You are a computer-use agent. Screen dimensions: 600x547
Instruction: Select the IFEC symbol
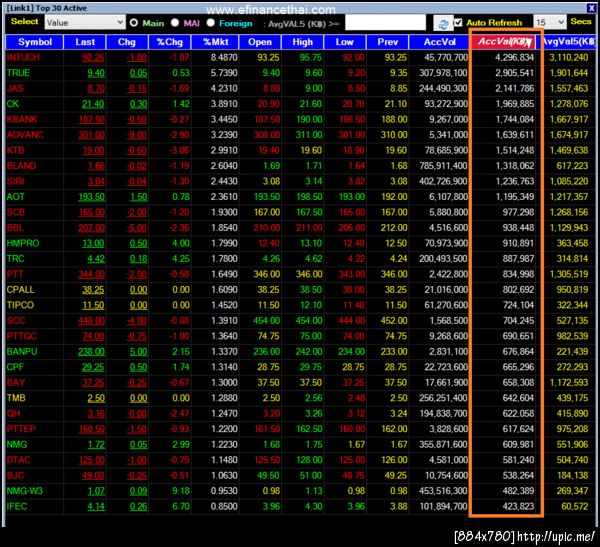point(17,506)
